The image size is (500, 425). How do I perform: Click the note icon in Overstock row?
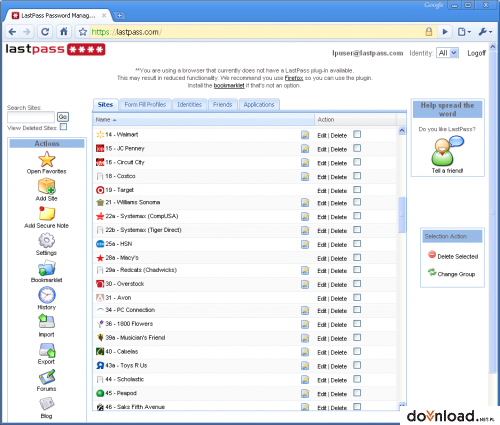pyautogui.click(x=305, y=284)
